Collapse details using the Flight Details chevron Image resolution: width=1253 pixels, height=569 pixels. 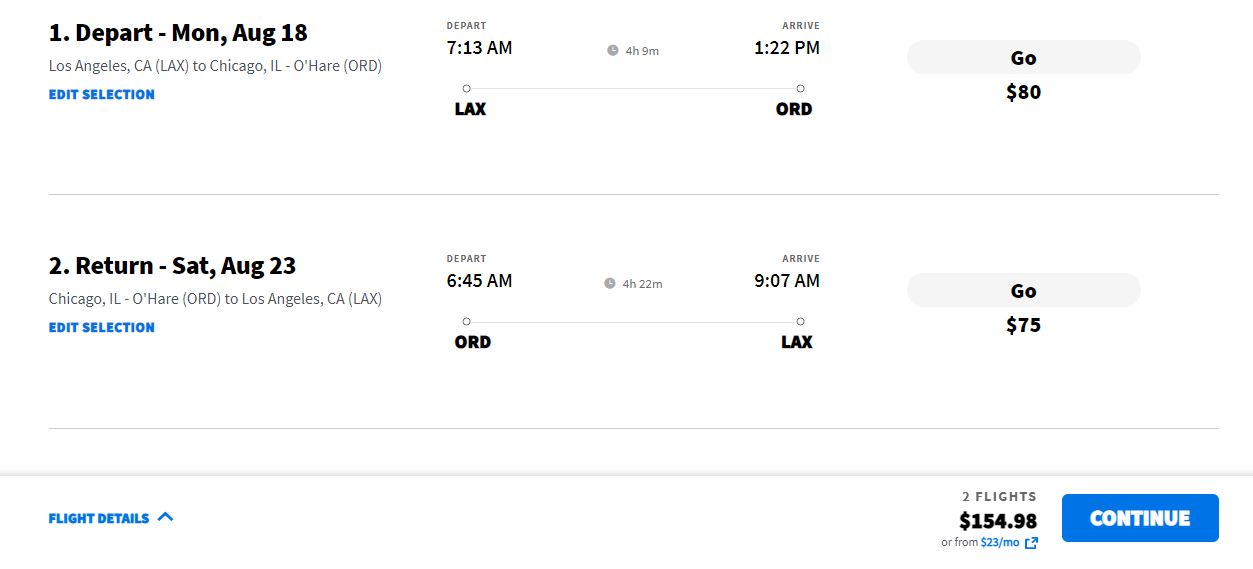[x=165, y=517]
